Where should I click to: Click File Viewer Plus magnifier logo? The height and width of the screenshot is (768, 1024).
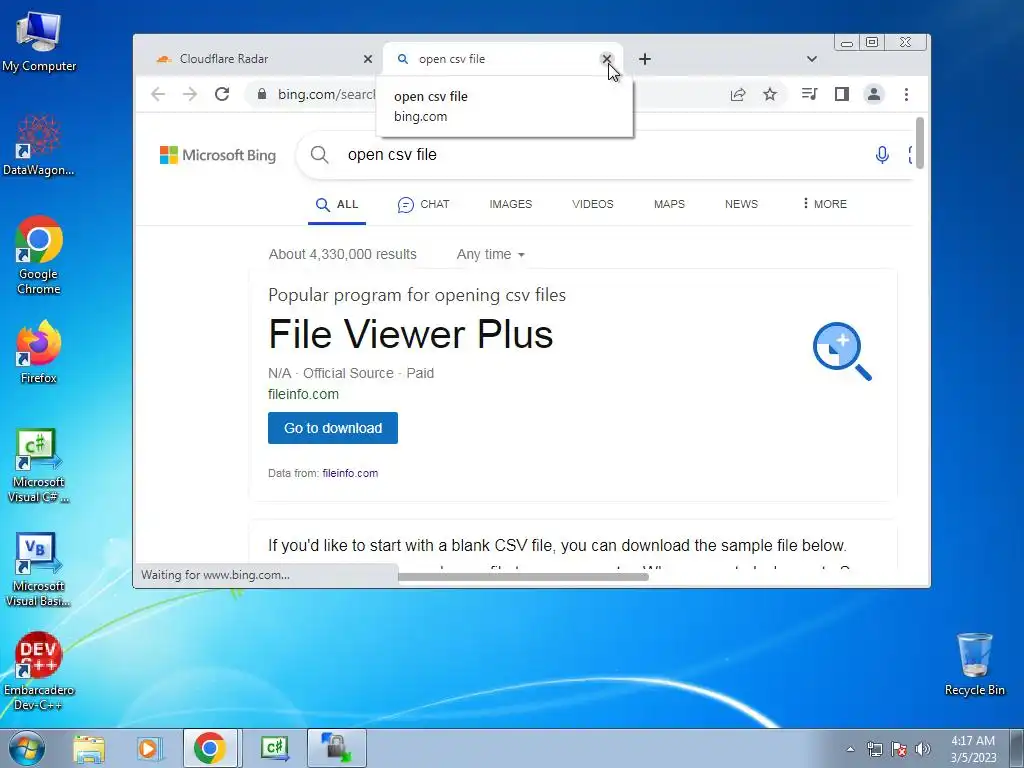click(x=842, y=351)
